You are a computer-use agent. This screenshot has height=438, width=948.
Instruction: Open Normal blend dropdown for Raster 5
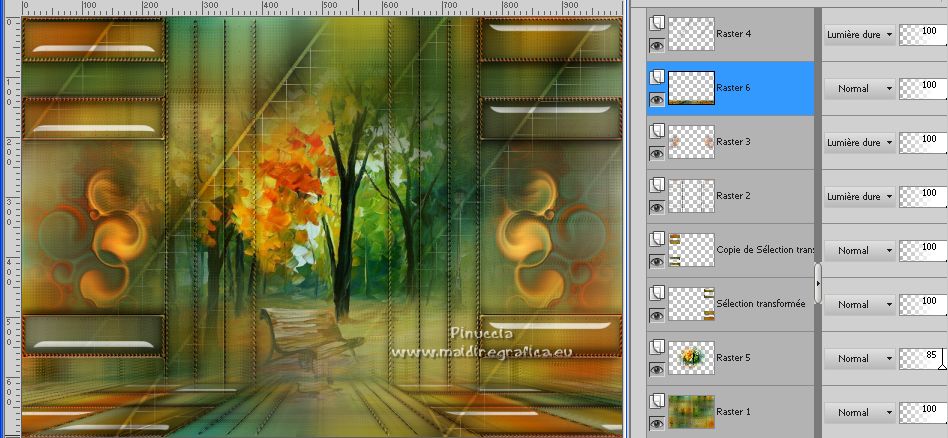[x=859, y=359]
